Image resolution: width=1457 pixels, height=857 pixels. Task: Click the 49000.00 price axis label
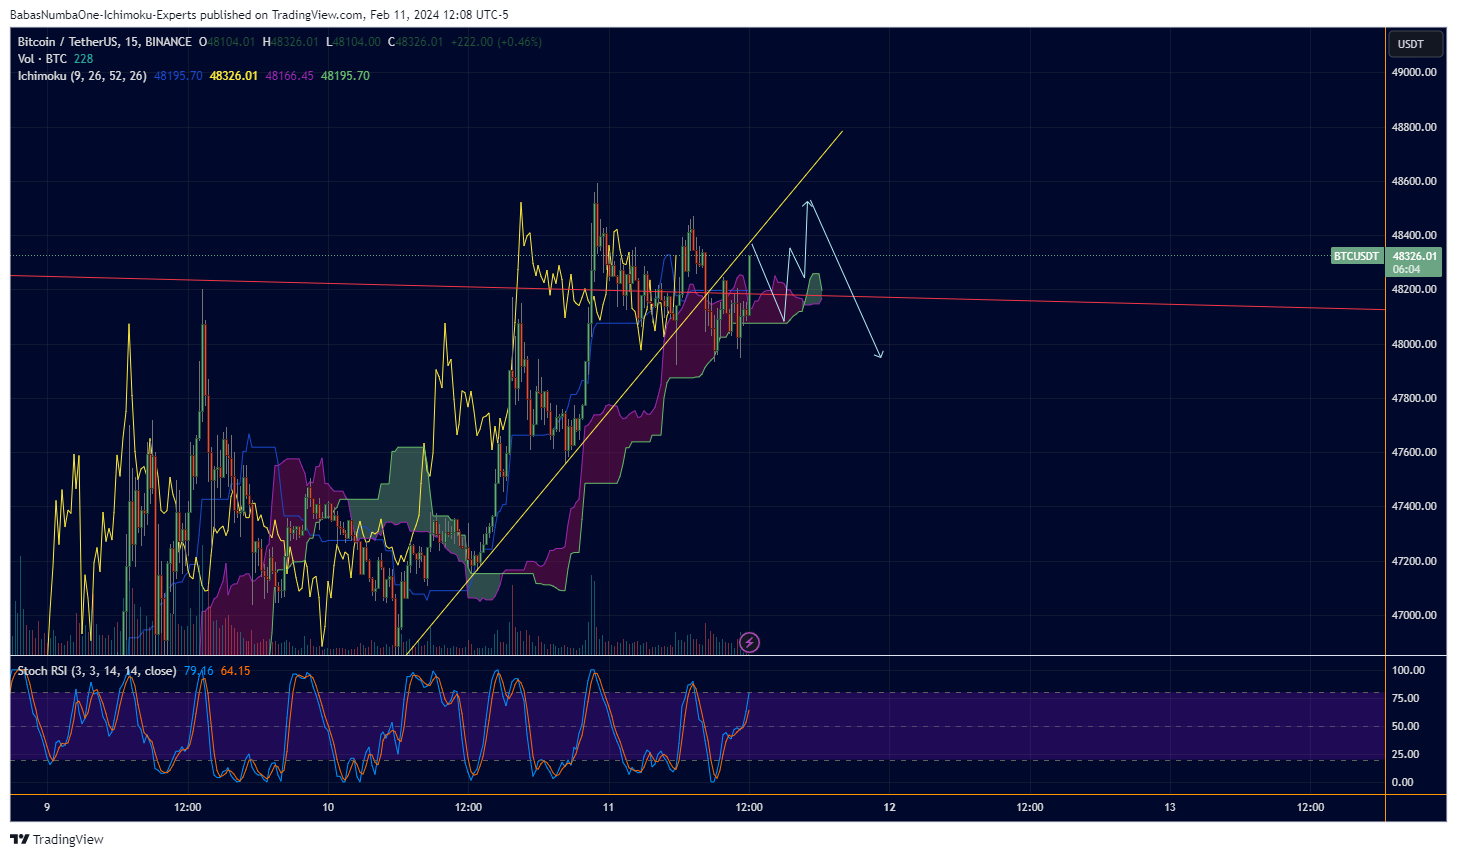pyautogui.click(x=1414, y=73)
